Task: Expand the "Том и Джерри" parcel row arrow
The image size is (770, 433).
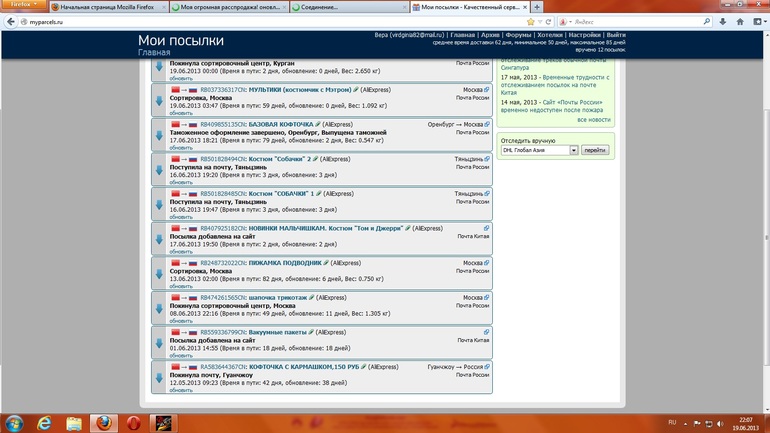Action: [x=159, y=239]
